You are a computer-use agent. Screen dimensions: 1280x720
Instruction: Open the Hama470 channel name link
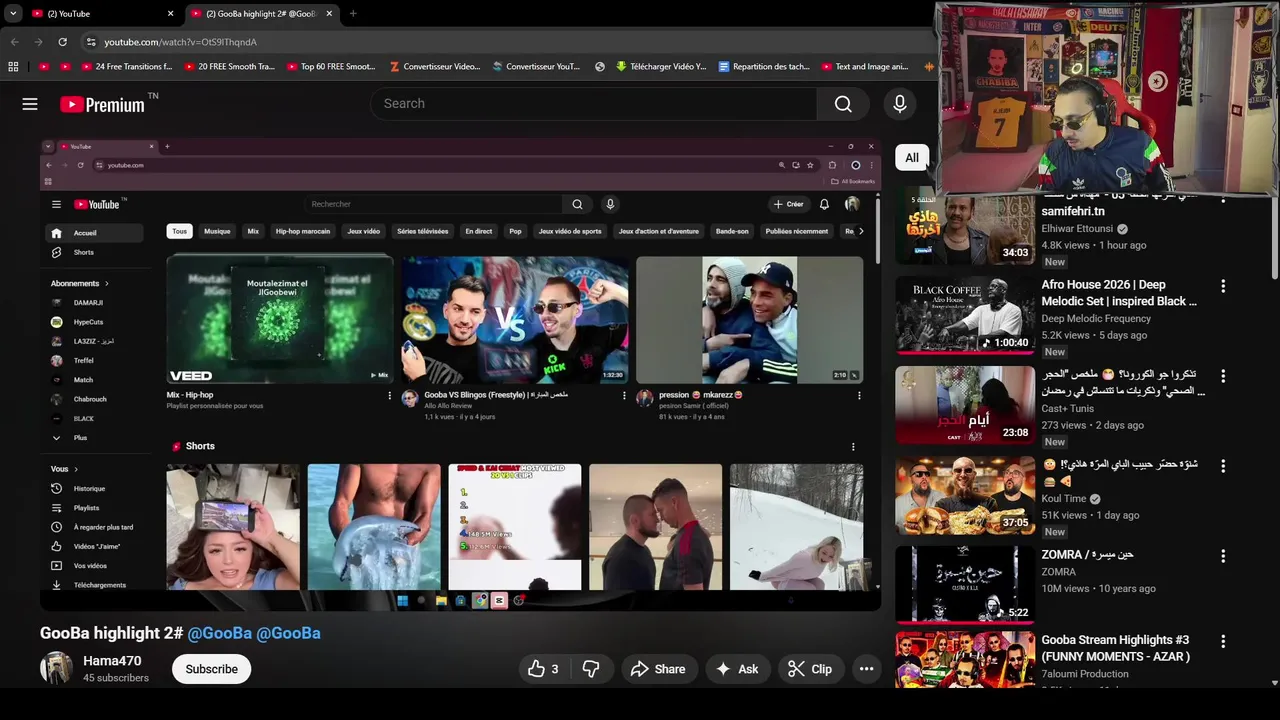point(112,661)
